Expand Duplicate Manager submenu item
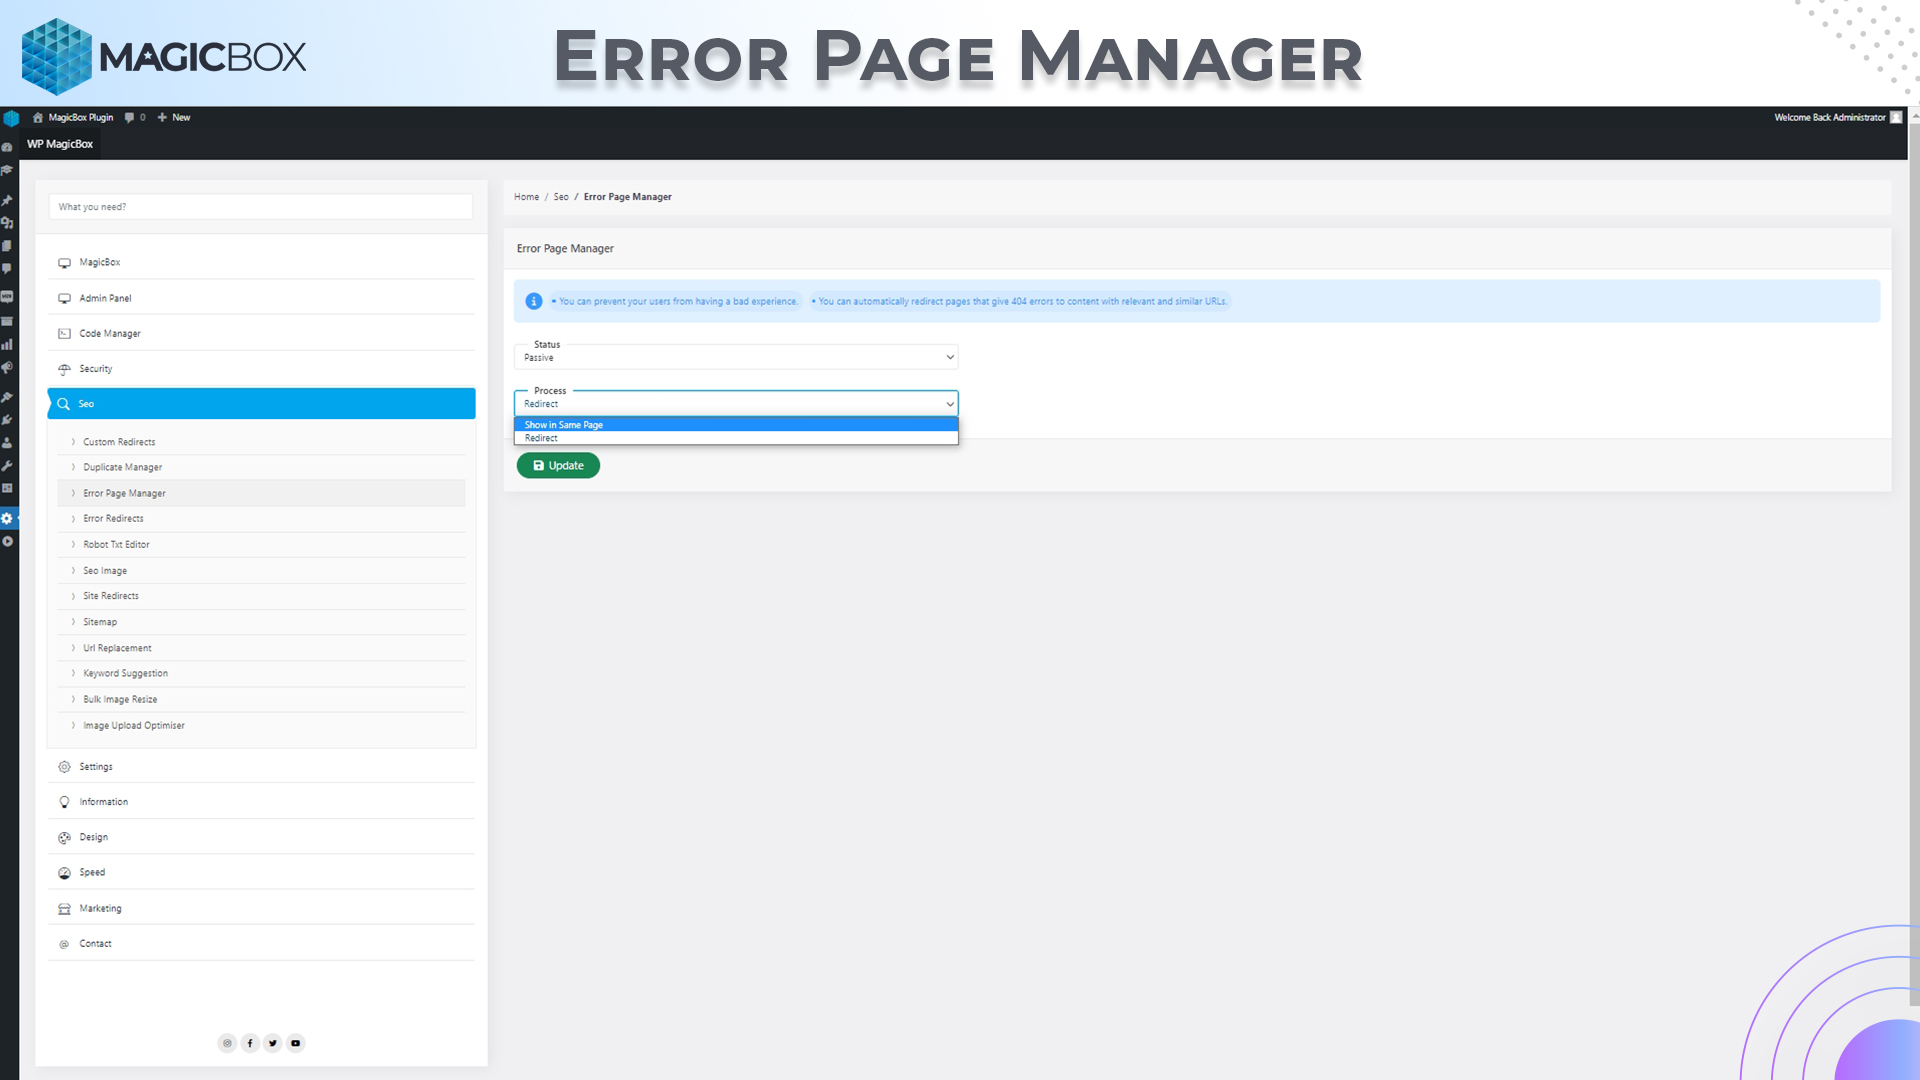This screenshot has height=1080, width=1920. tap(261, 467)
